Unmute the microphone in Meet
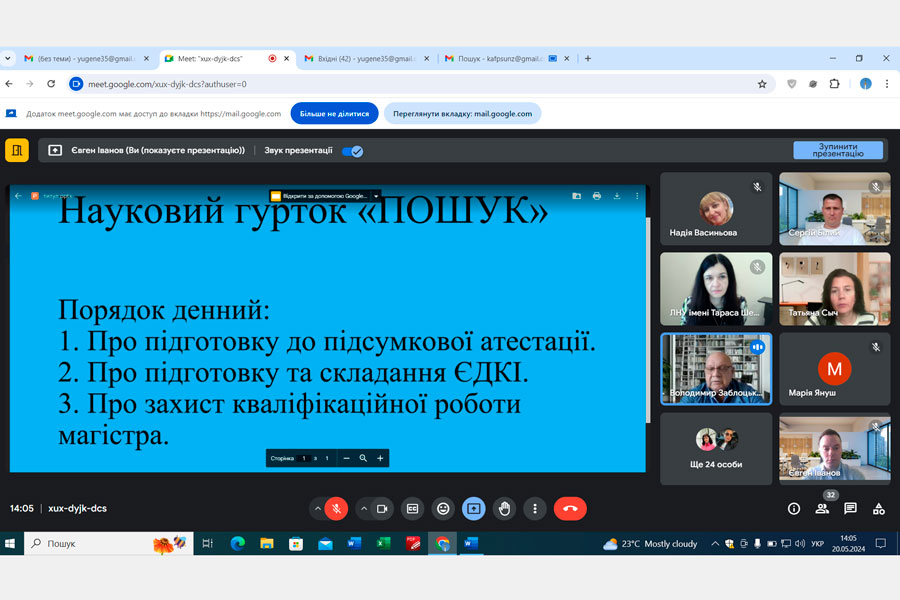The height and width of the screenshot is (600, 900). pos(336,509)
